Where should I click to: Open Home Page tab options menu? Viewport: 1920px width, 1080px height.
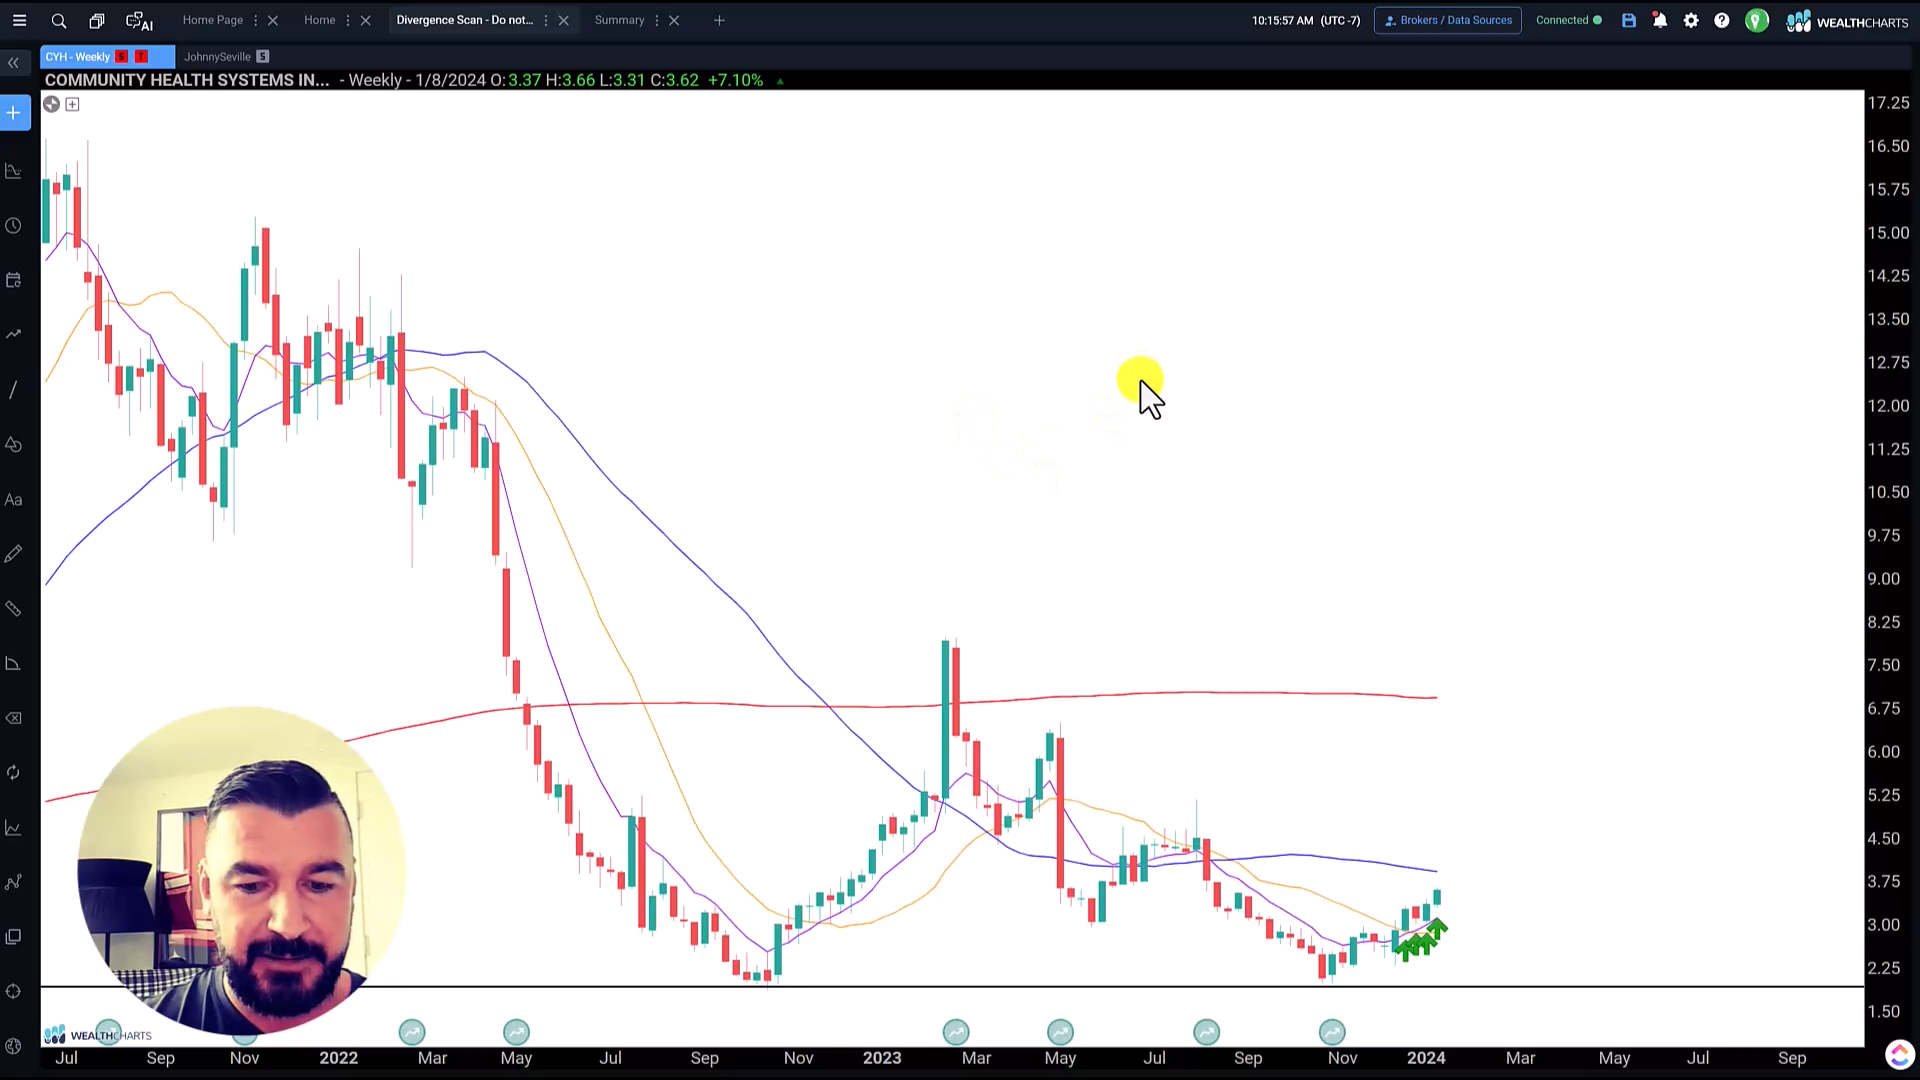[x=256, y=20]
